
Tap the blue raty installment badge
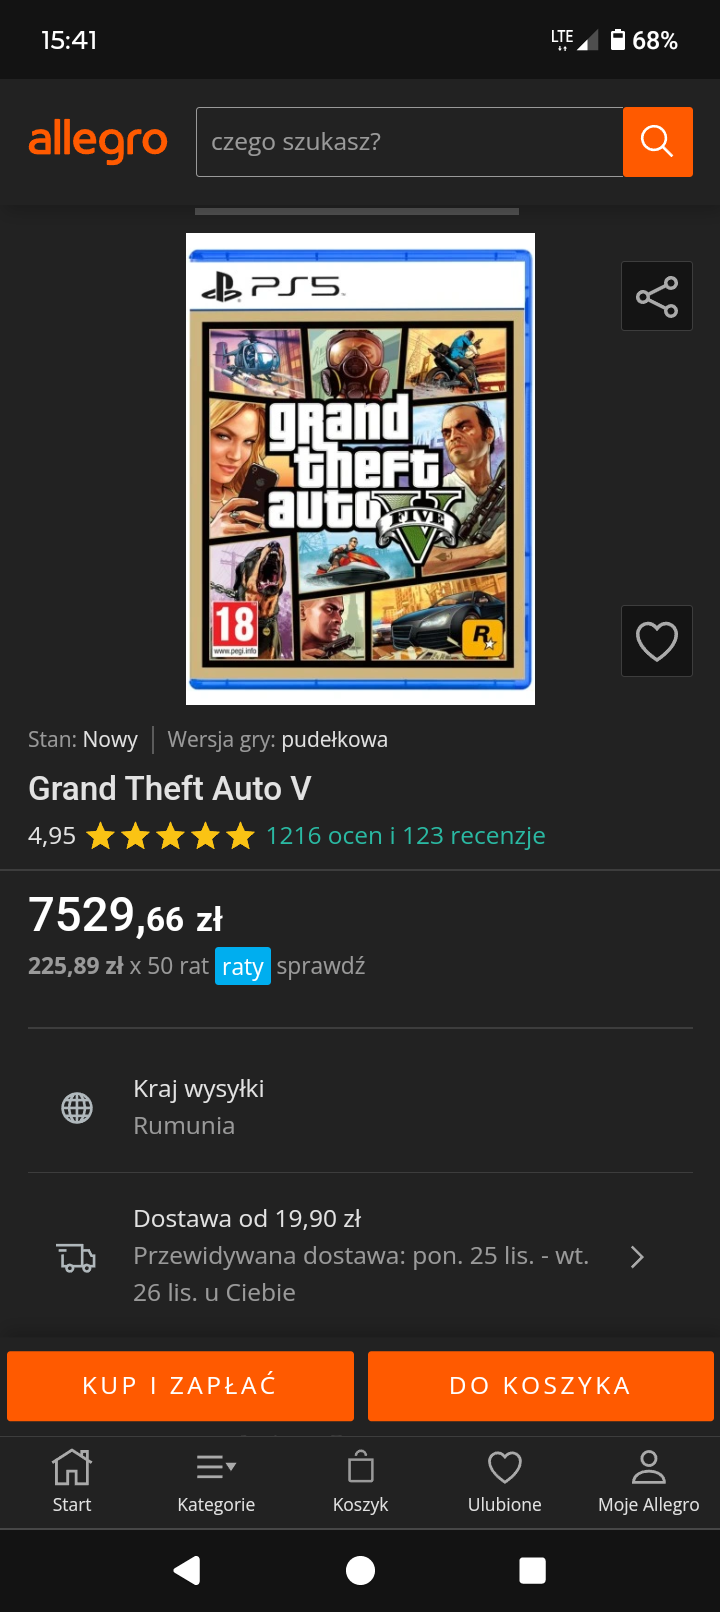point(243,967)
